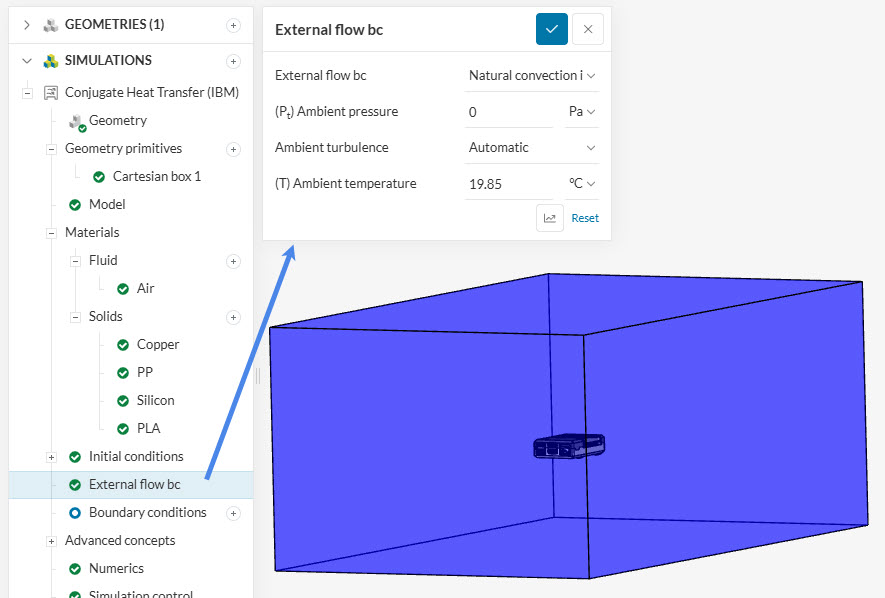885x598 pixels.
Task: Add a solid material with plus icon
Action: (233, 317)
